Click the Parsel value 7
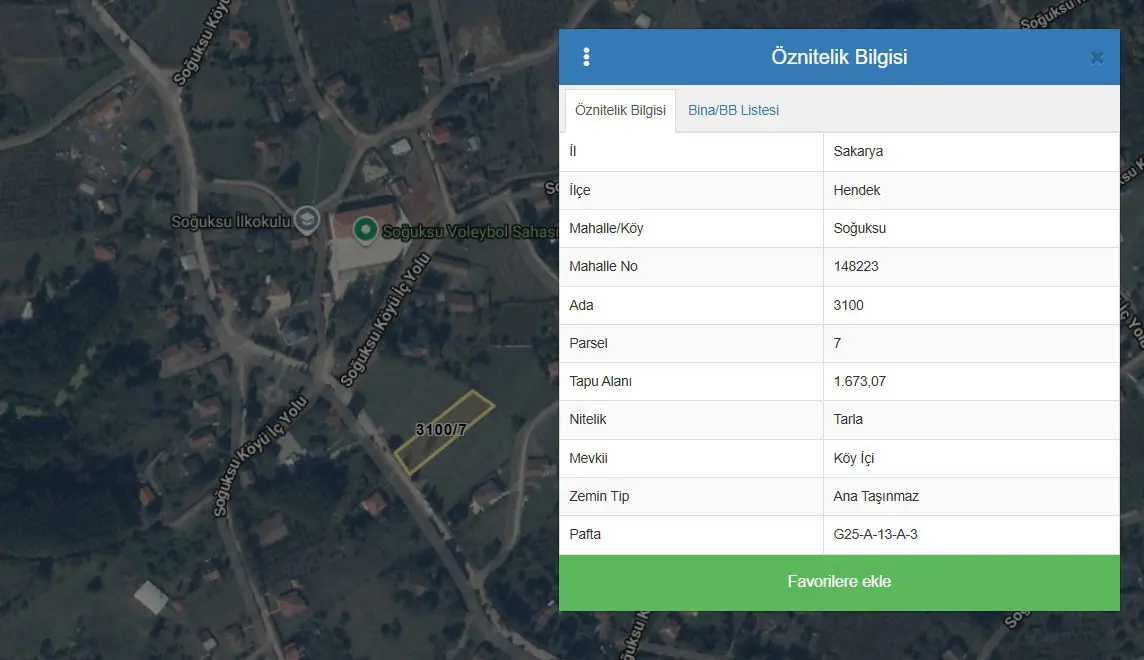1144x660 pixels. [837, 343]
